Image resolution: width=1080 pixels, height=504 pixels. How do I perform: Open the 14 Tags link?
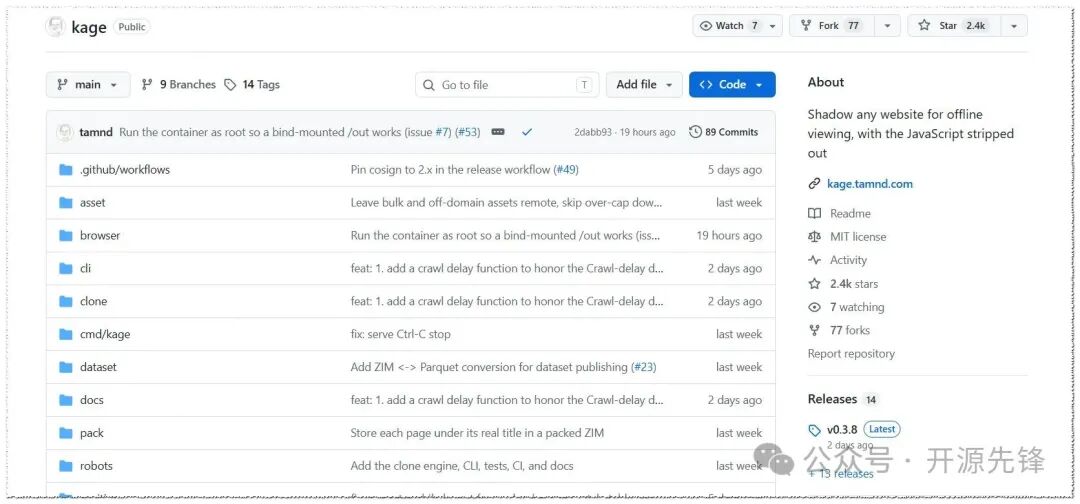[252, 85]
